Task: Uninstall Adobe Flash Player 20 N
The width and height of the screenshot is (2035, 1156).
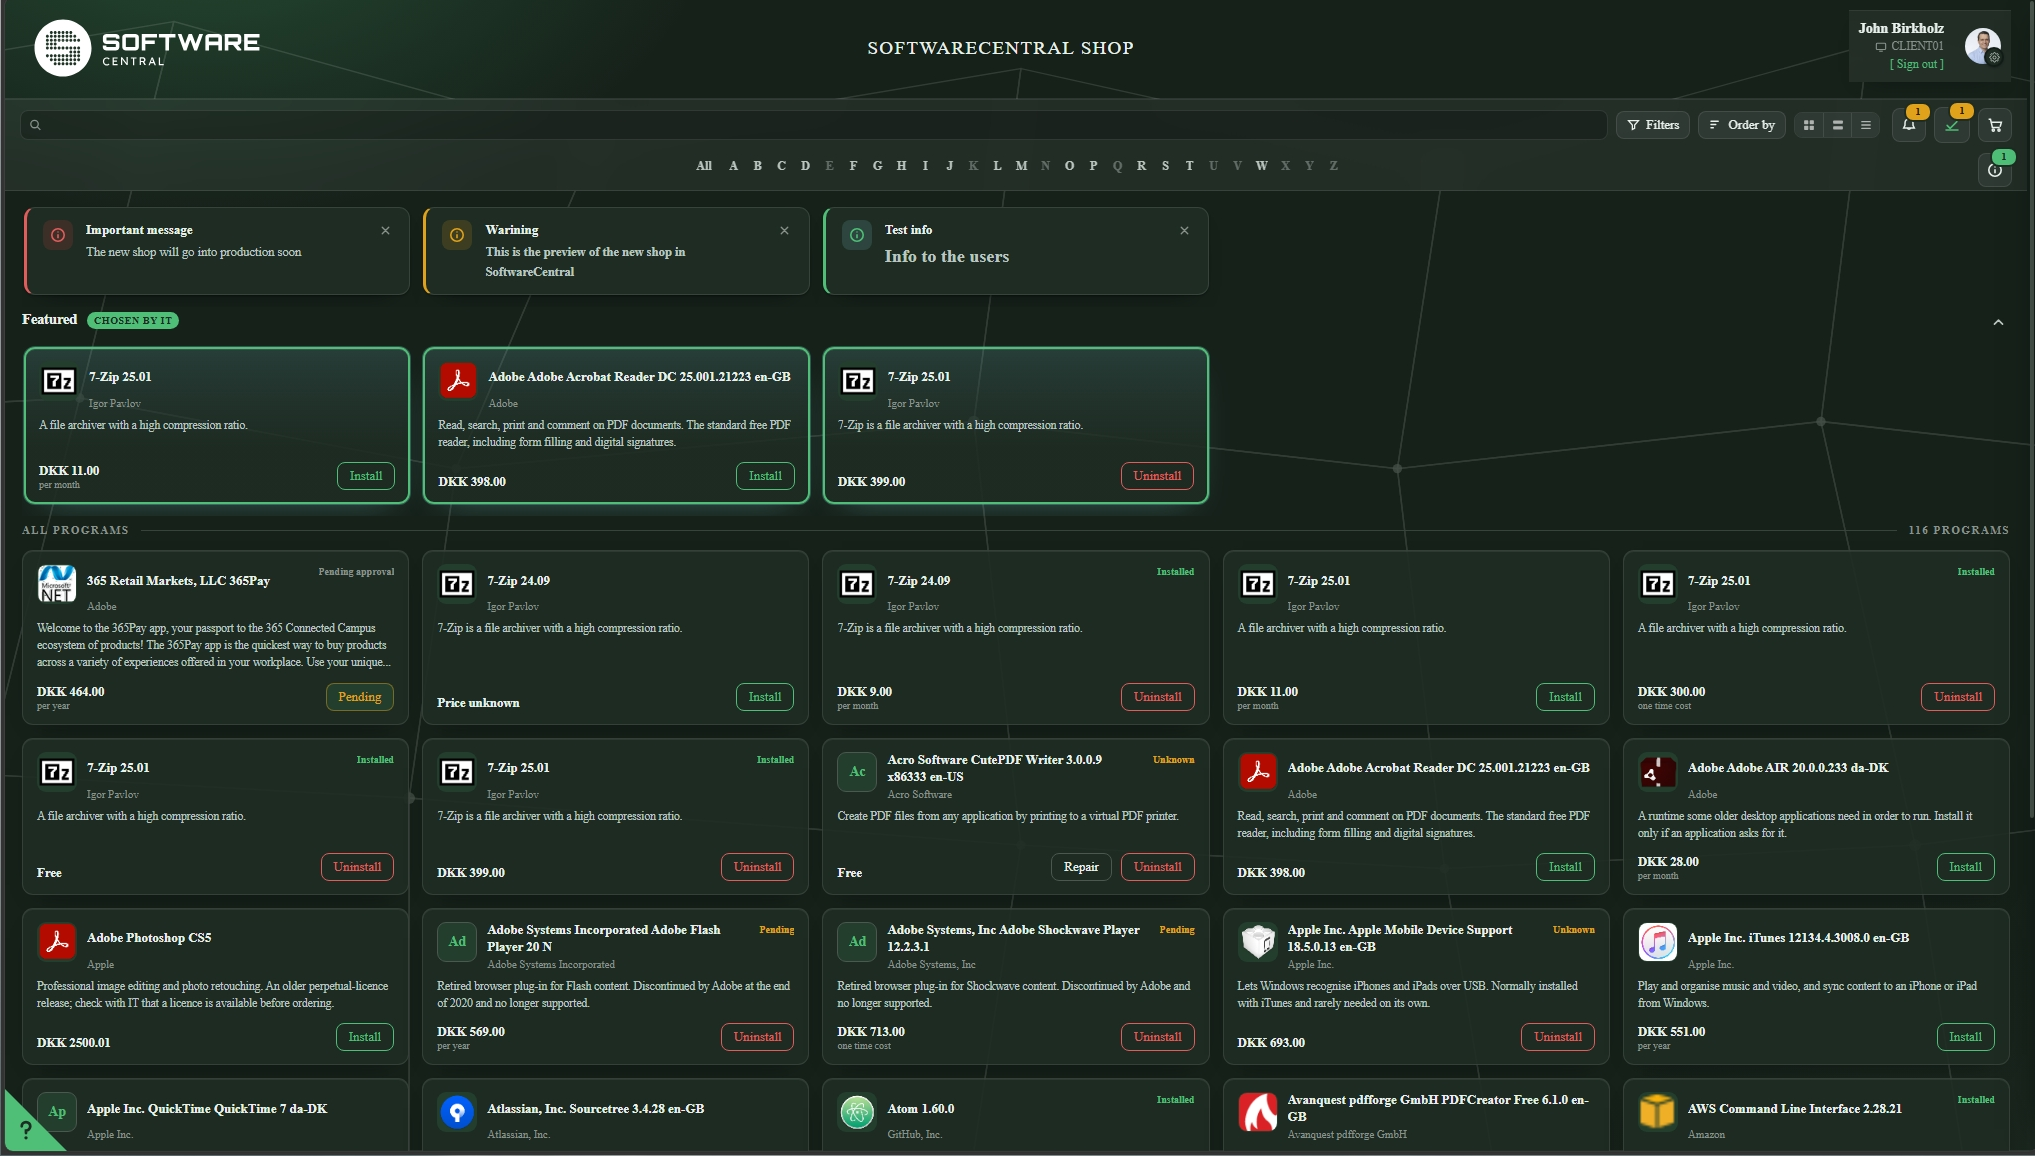Action: 757,1037
